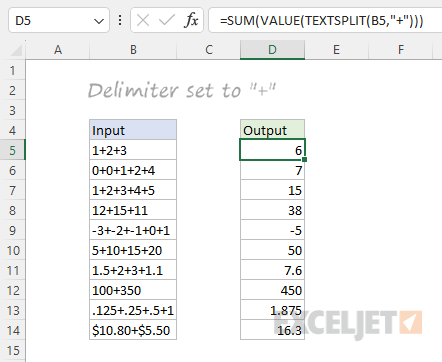Click the 'Delimiter set to "+"' title text

[x=182, y=90]
